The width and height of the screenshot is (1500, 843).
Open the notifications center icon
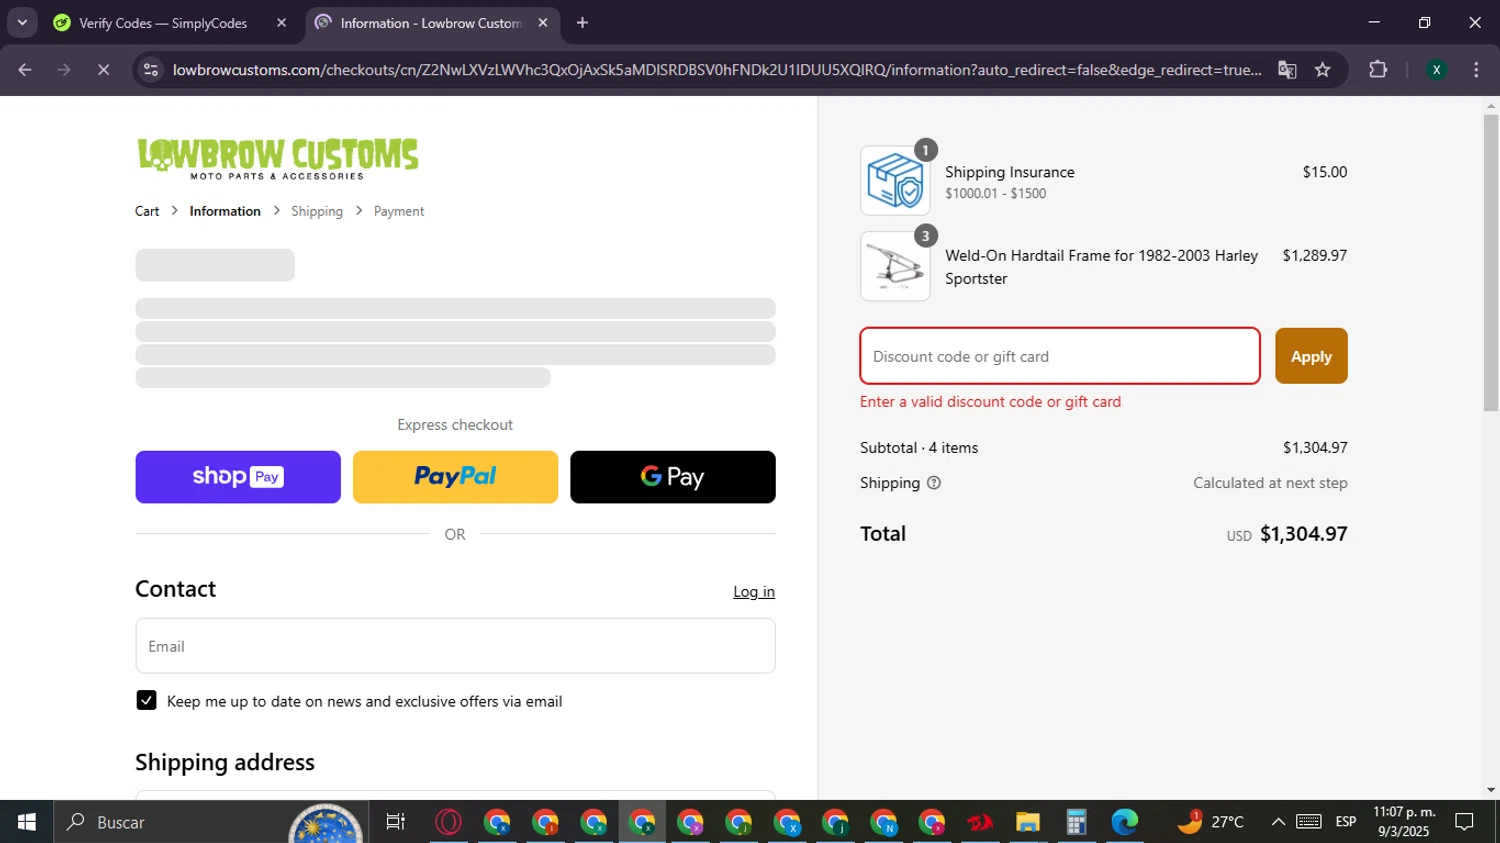[1464, 822]
